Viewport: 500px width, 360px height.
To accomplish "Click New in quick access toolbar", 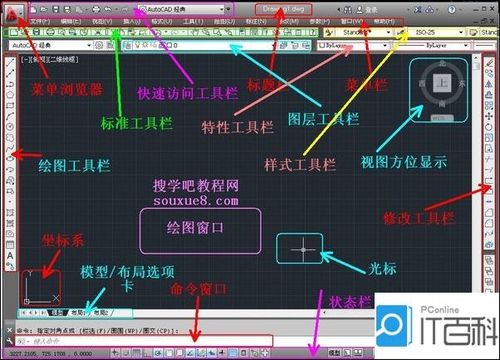I will coord(33,10).
